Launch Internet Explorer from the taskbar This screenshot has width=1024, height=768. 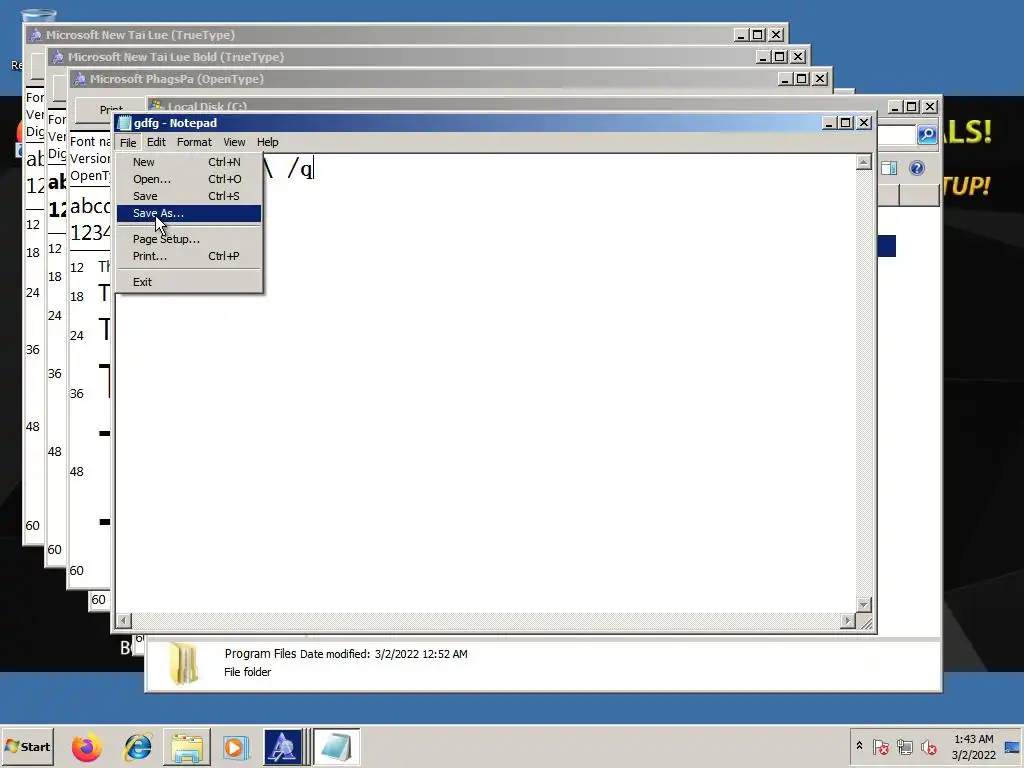(137, 747)
